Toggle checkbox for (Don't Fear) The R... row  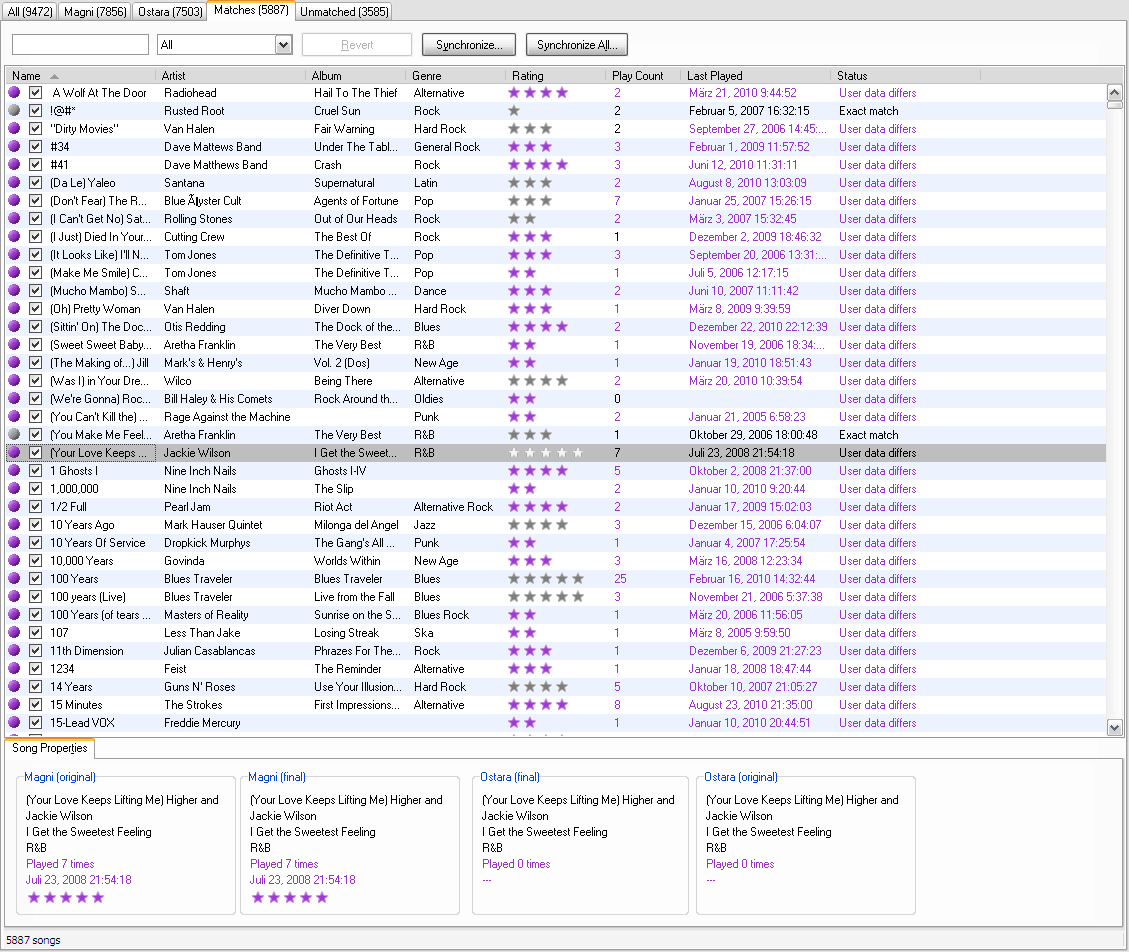click(x=35, y=200)
